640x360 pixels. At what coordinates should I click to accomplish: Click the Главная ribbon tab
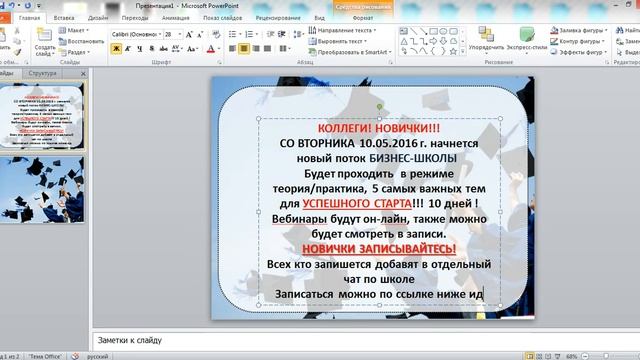pos(29,18)
